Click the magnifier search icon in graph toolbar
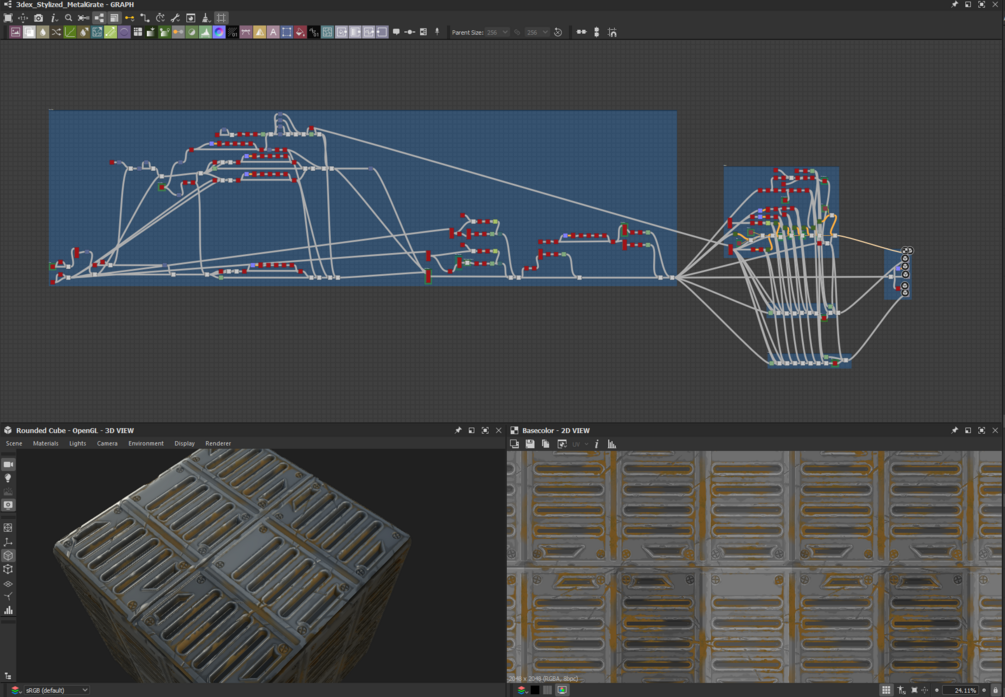This screenshot has width=1005, height=697. click(68, 18)
